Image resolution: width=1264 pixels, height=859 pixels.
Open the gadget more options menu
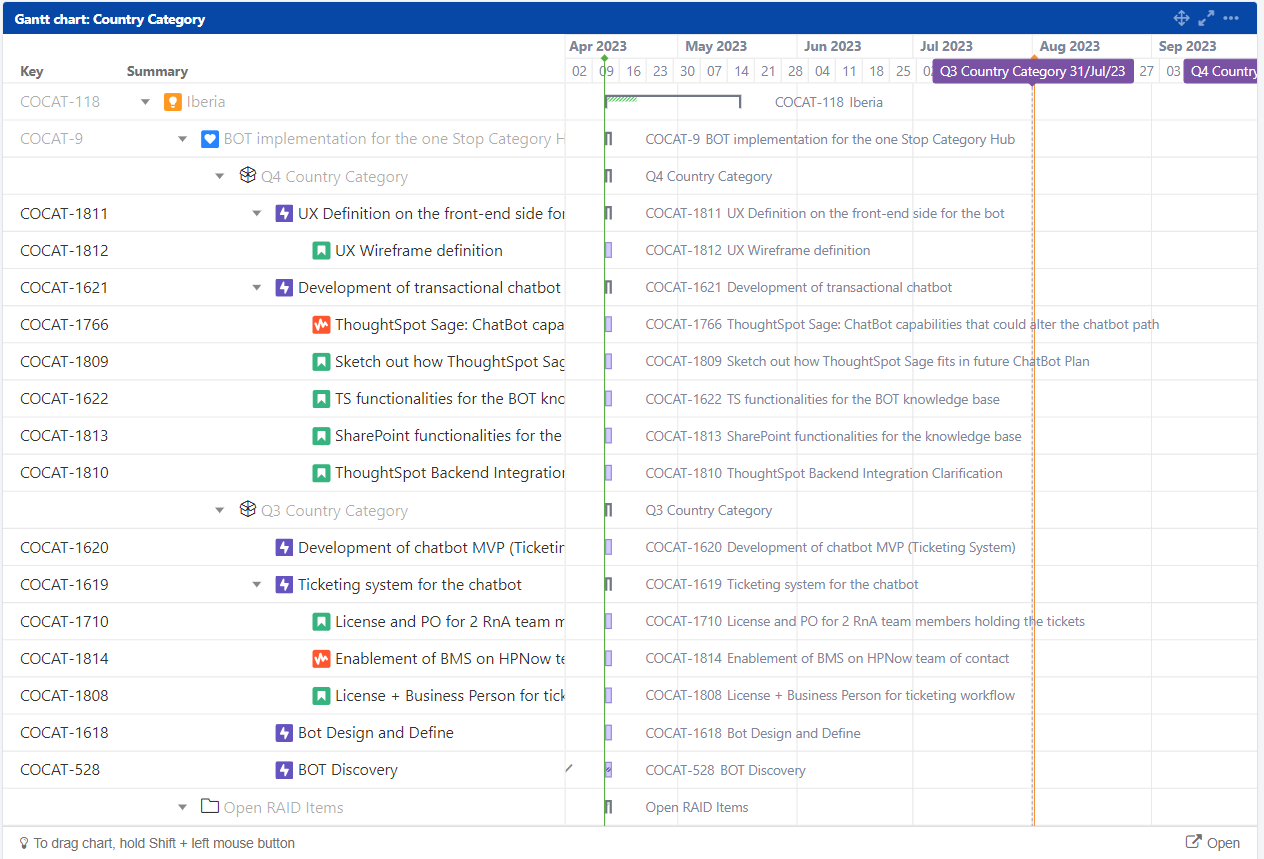tap(1231, 18)
